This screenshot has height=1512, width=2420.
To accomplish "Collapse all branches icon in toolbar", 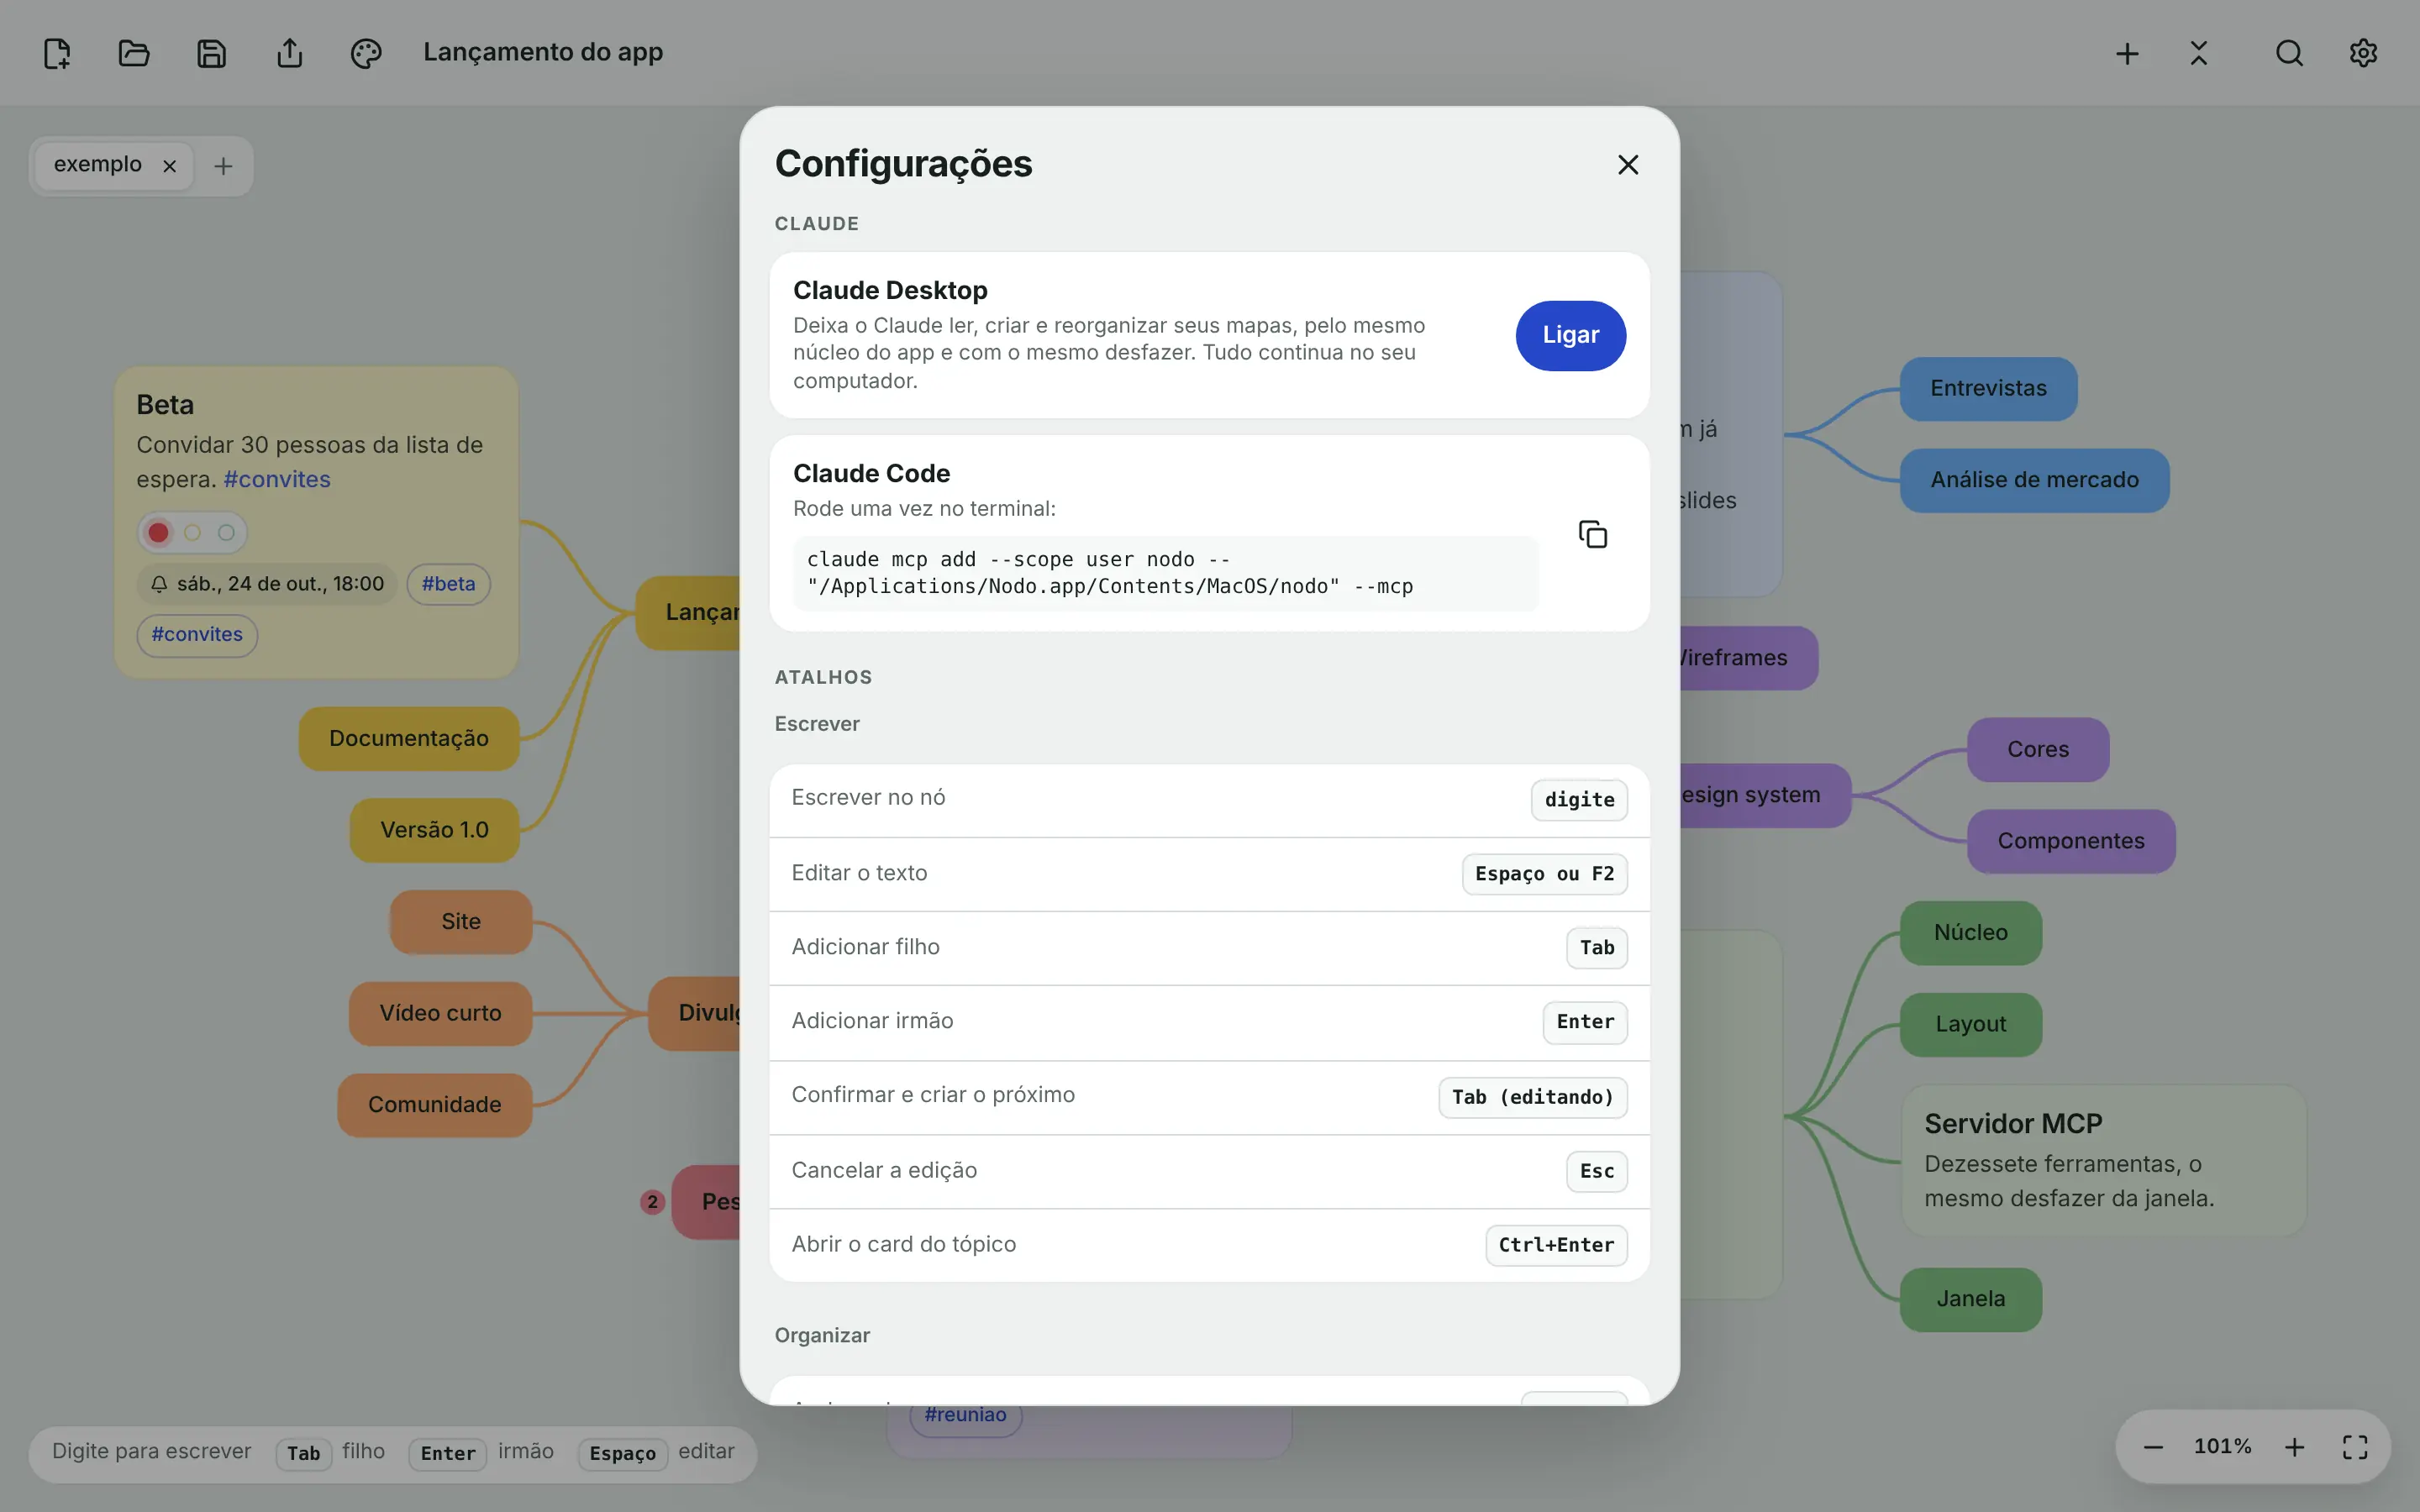I will coord(2198,53).
